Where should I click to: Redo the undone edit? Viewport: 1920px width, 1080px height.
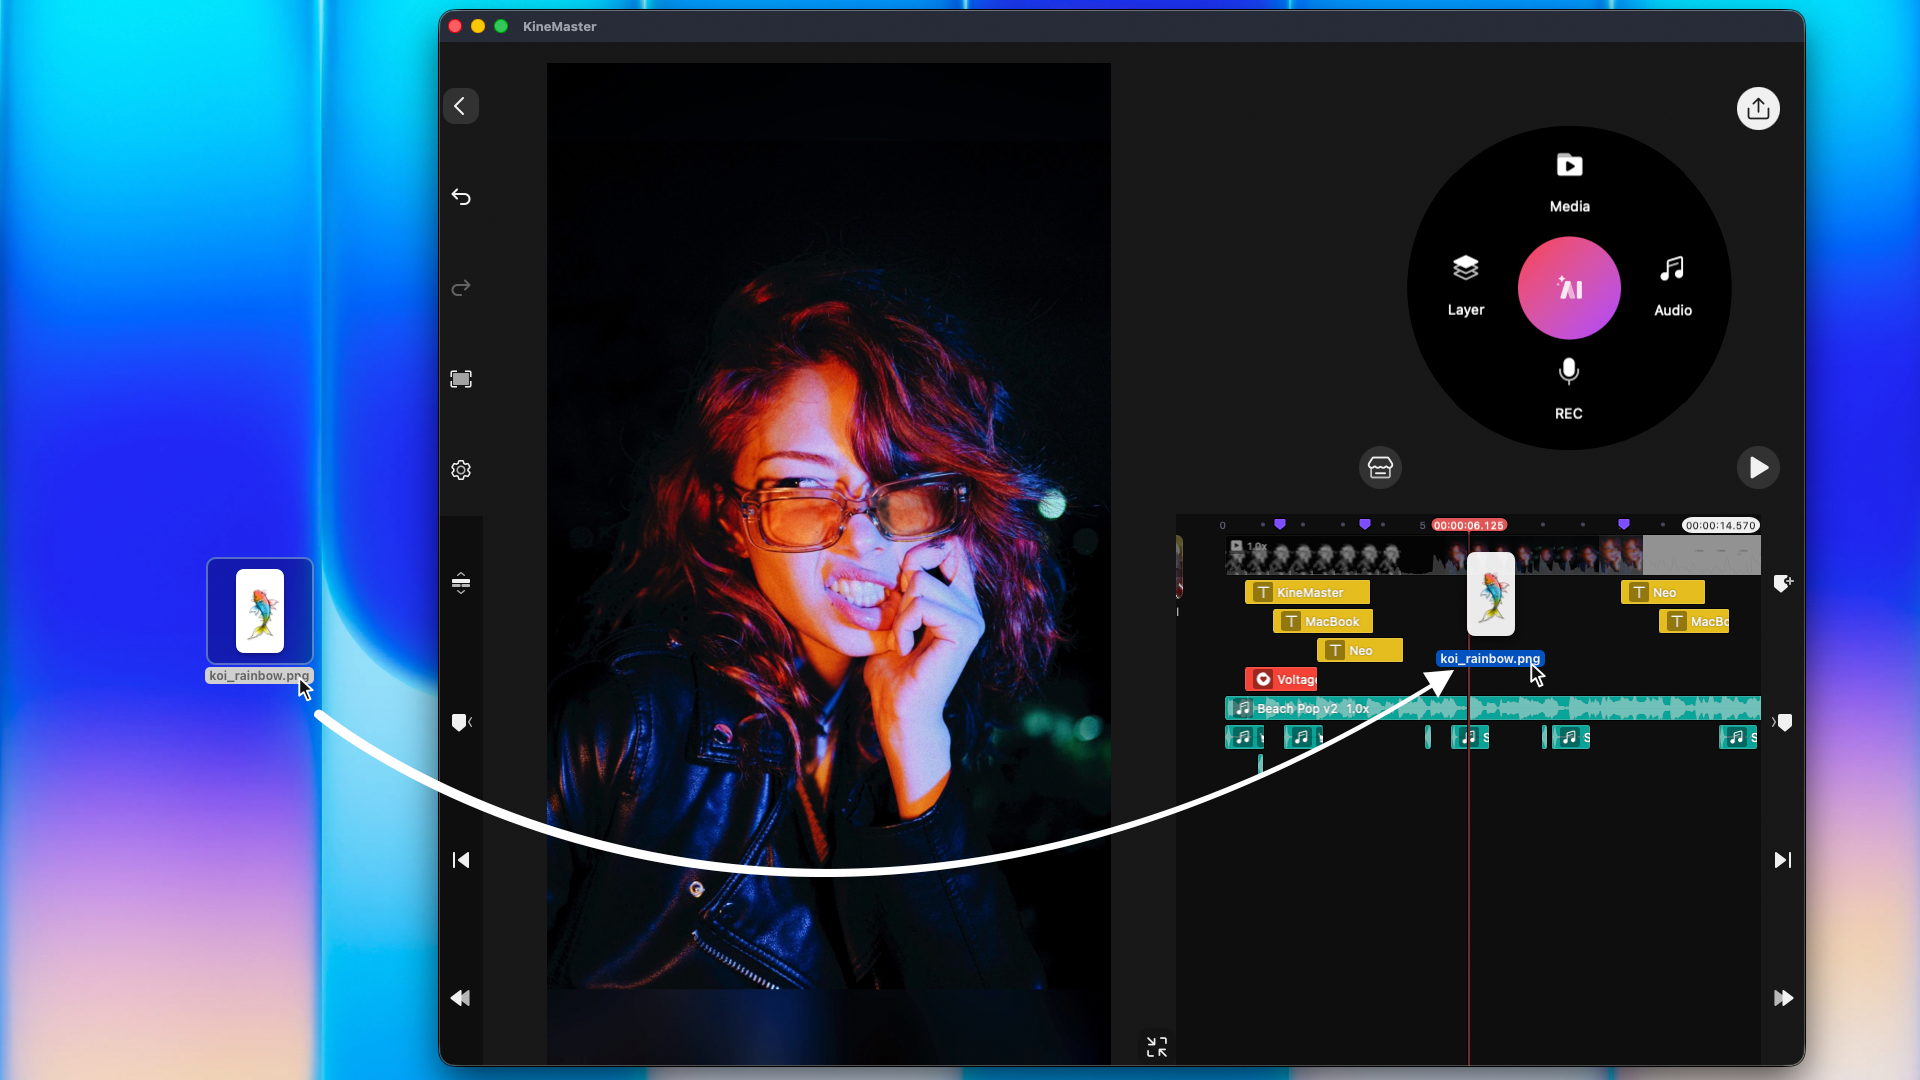tap(461, 288)
